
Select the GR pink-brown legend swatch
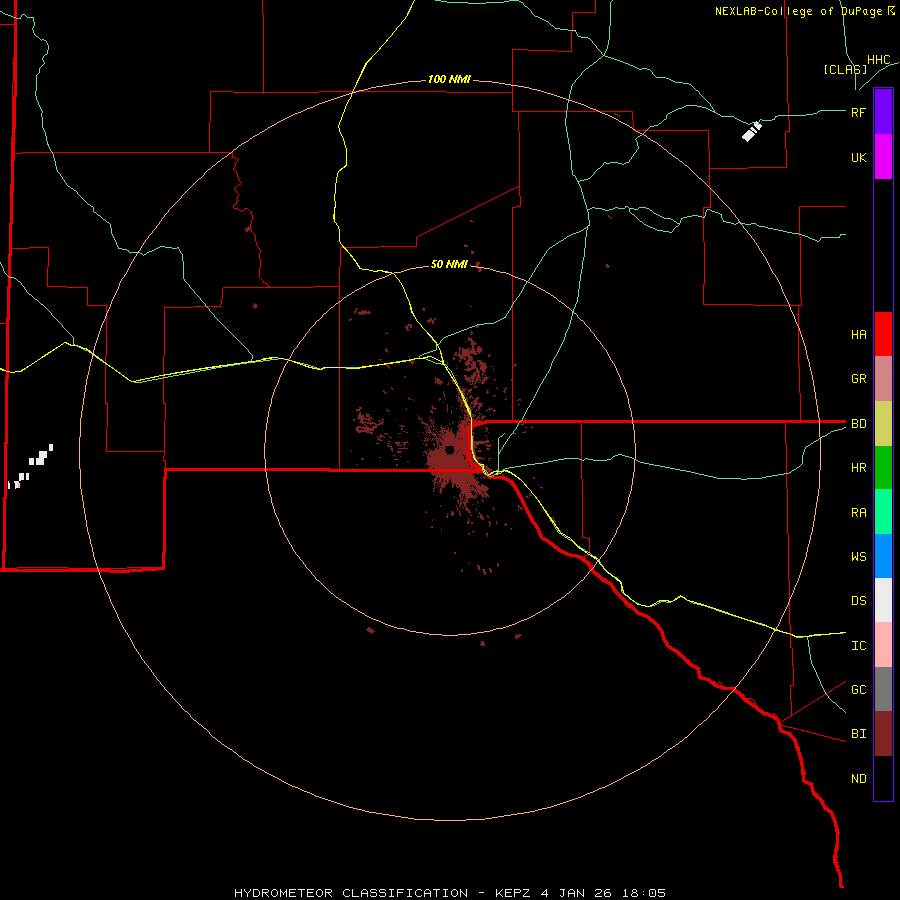point(883,379)
